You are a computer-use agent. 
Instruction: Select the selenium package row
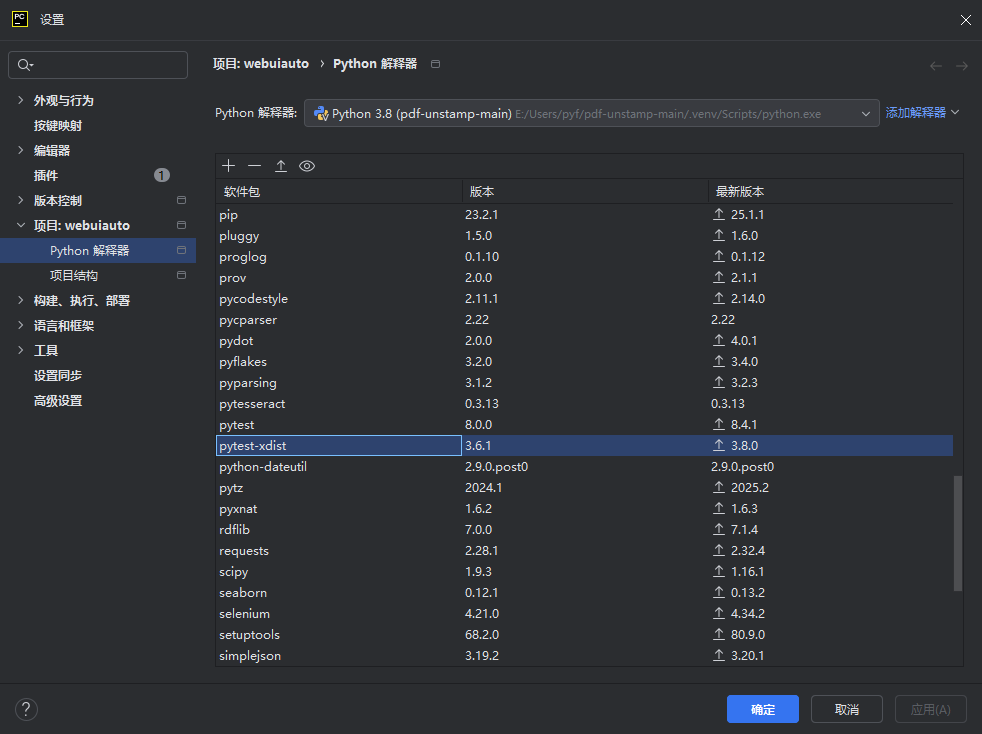[x=584, y=614]
